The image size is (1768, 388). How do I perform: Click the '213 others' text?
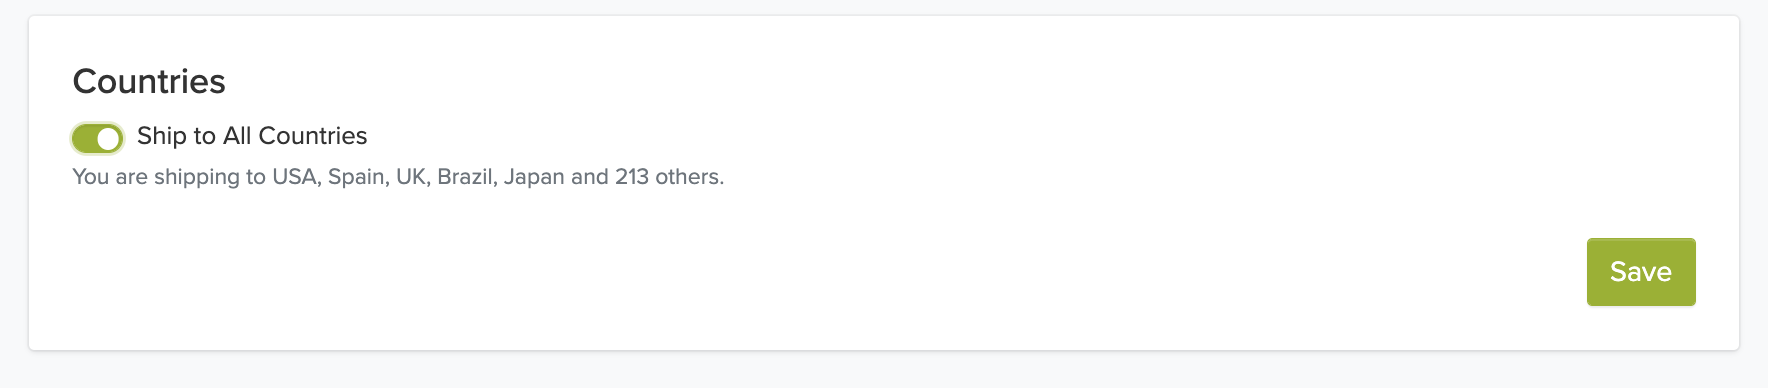pyautogui.click(x=669, y=177)
